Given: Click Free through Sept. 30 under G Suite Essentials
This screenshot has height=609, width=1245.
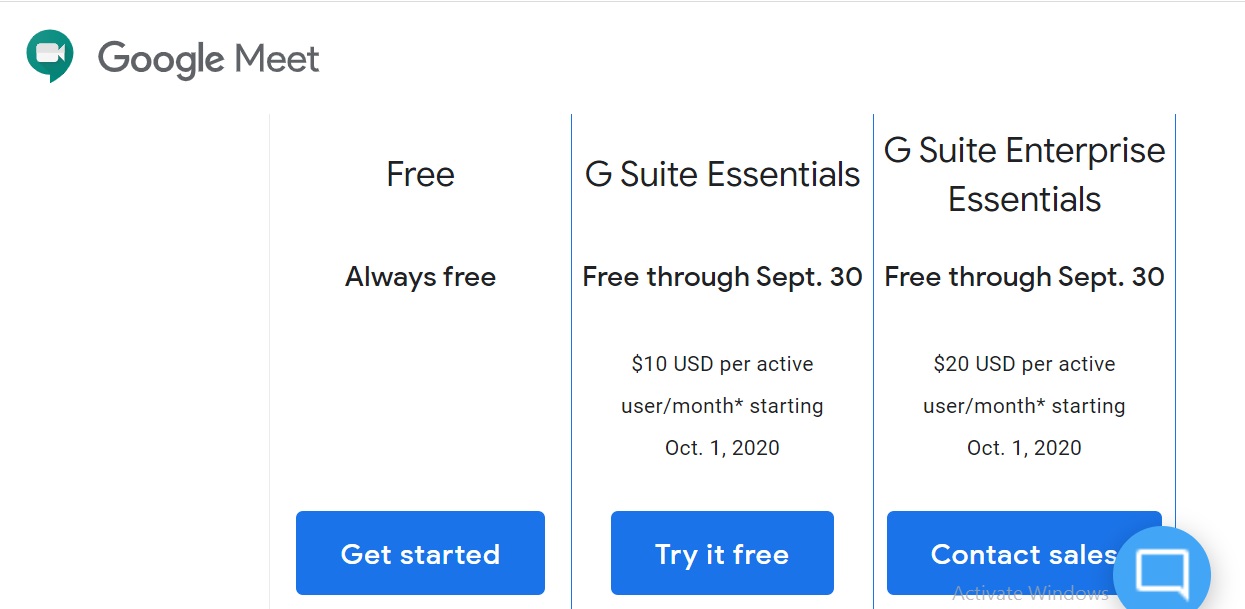Looking at the screenshot, I should click(x=722, y=277).
